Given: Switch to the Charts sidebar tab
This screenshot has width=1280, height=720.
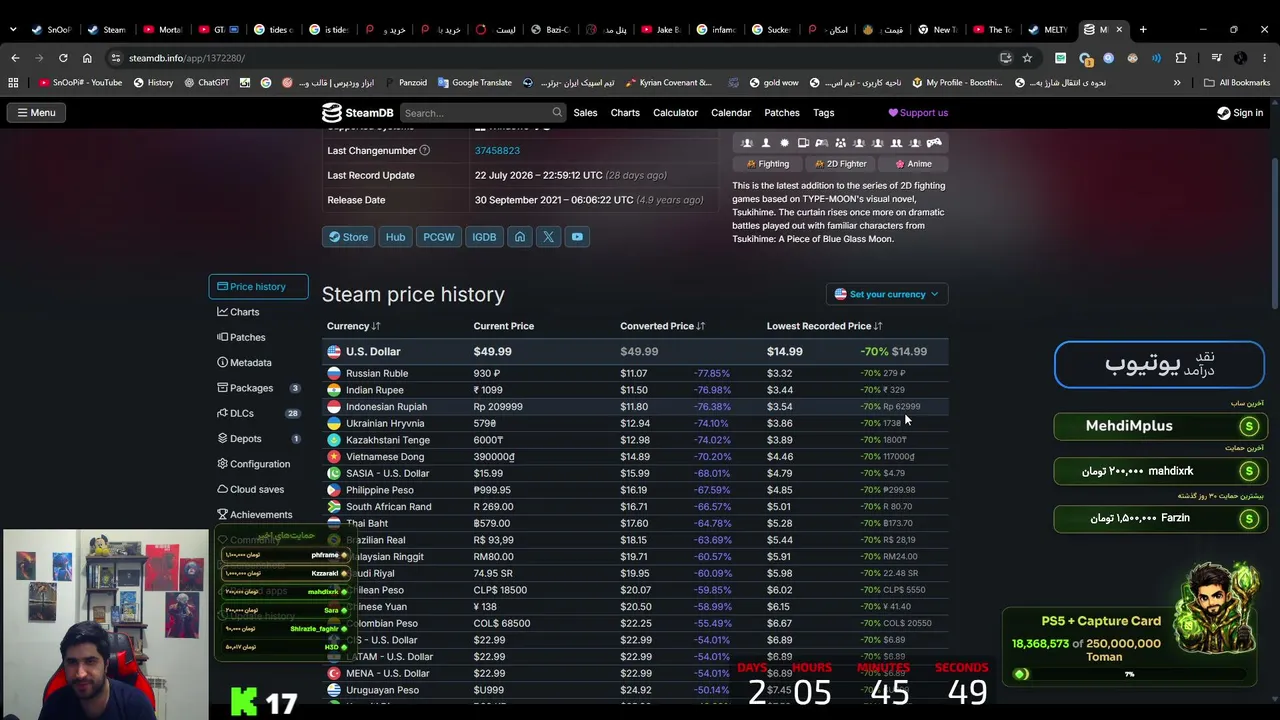Looking at the screenshot, I should 259,312.
